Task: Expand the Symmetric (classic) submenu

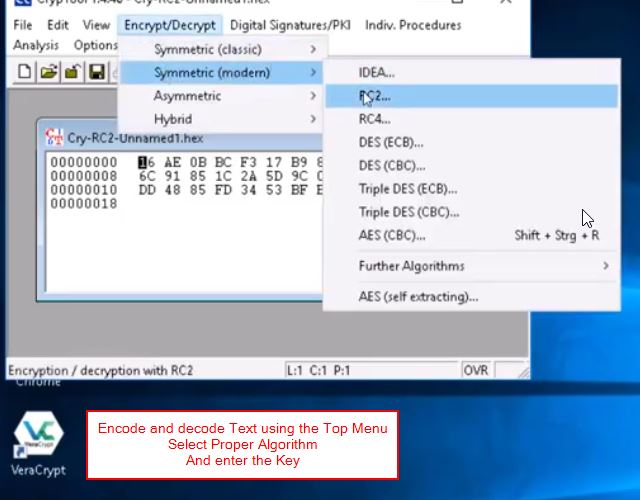Action: (222, 49)
